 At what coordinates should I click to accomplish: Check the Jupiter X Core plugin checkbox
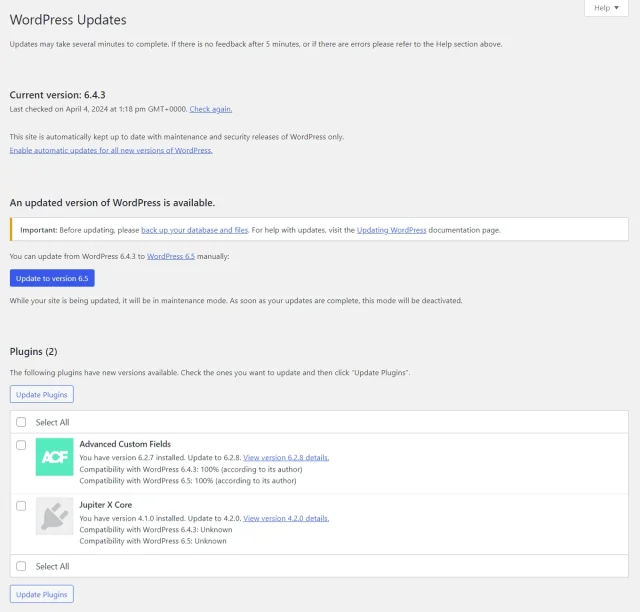tap(21, 506)
